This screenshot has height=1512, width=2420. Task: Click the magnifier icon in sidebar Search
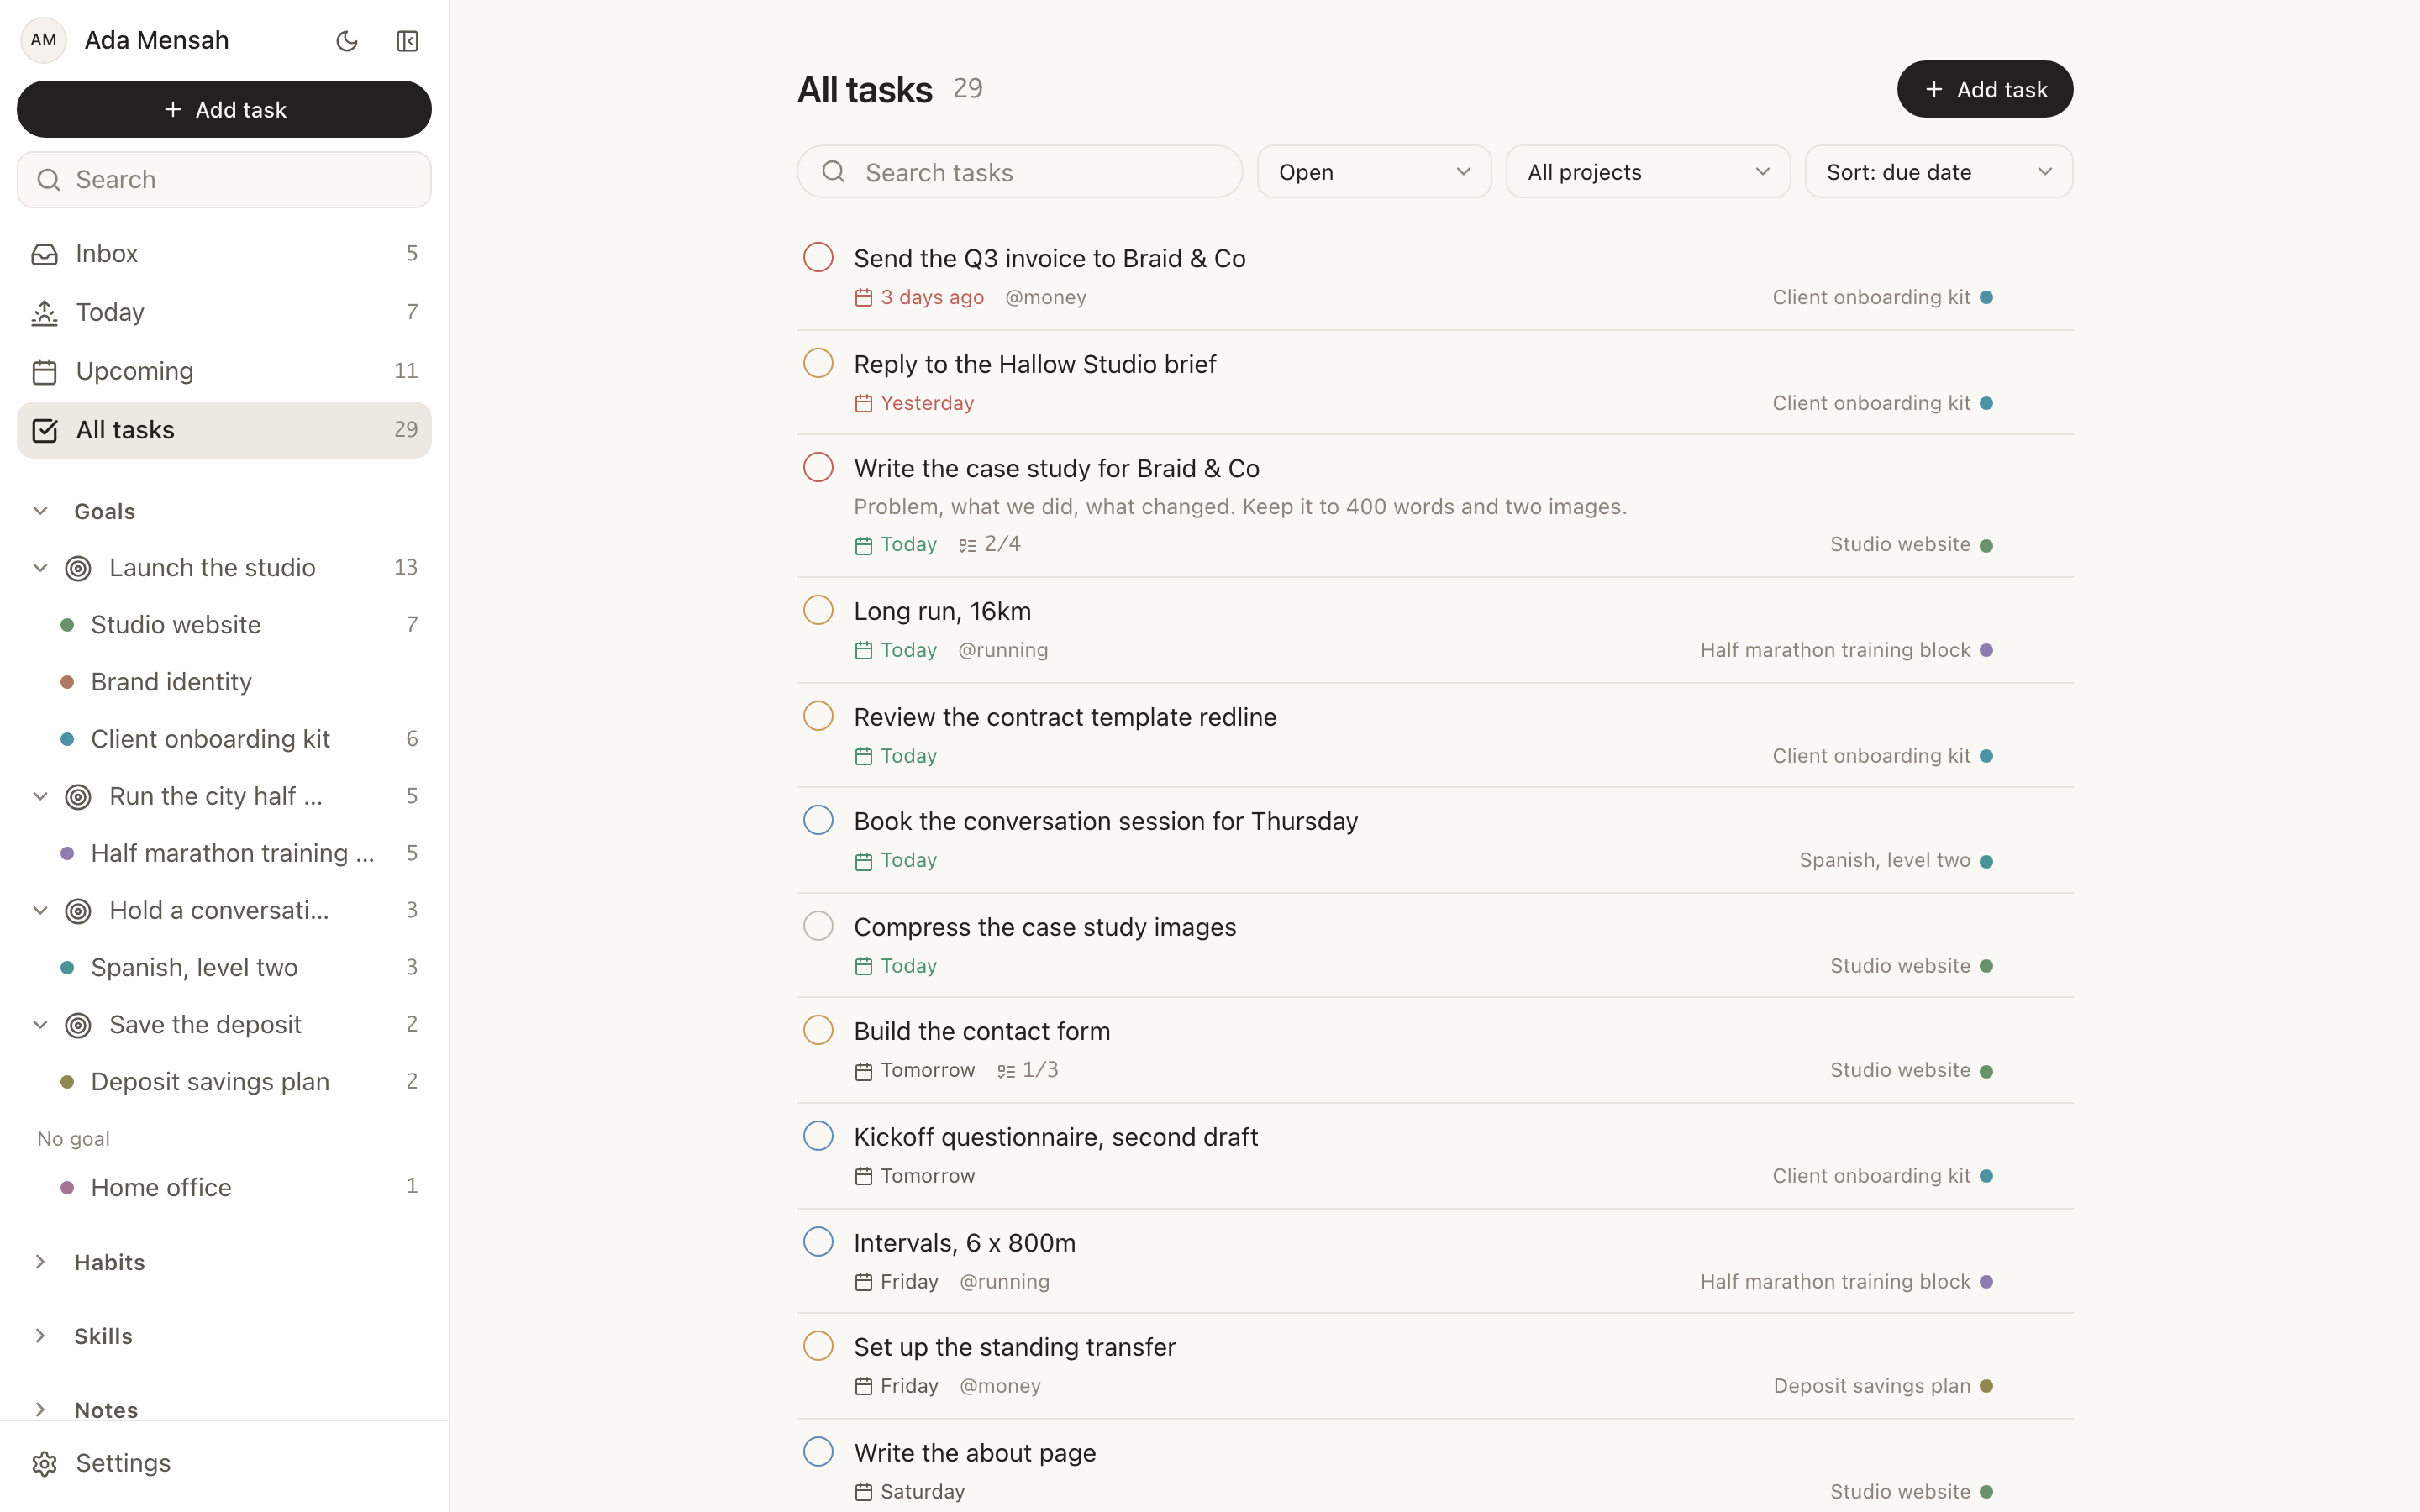point(48,180)
